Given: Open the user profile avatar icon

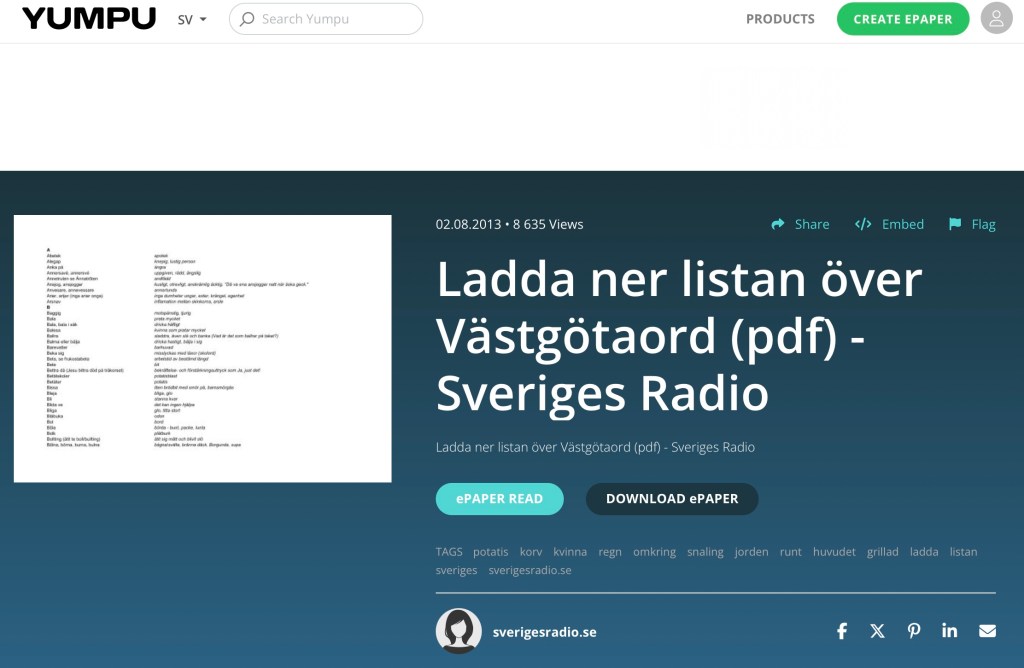Looking at the screenshot, I should coord(996,19).
